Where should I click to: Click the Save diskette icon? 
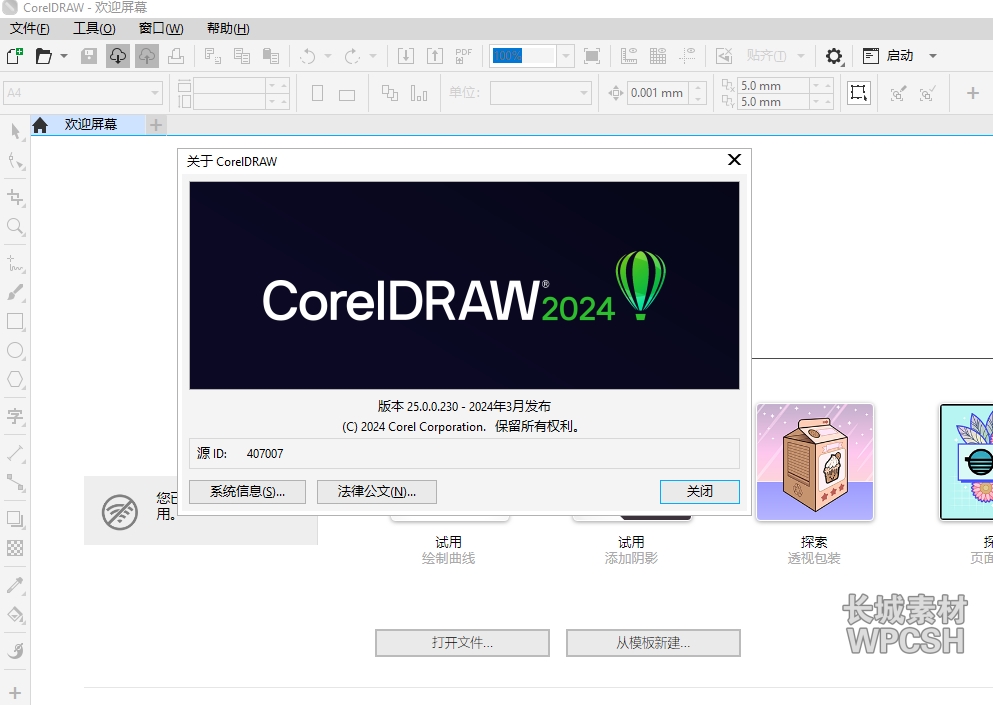[89, 56]
